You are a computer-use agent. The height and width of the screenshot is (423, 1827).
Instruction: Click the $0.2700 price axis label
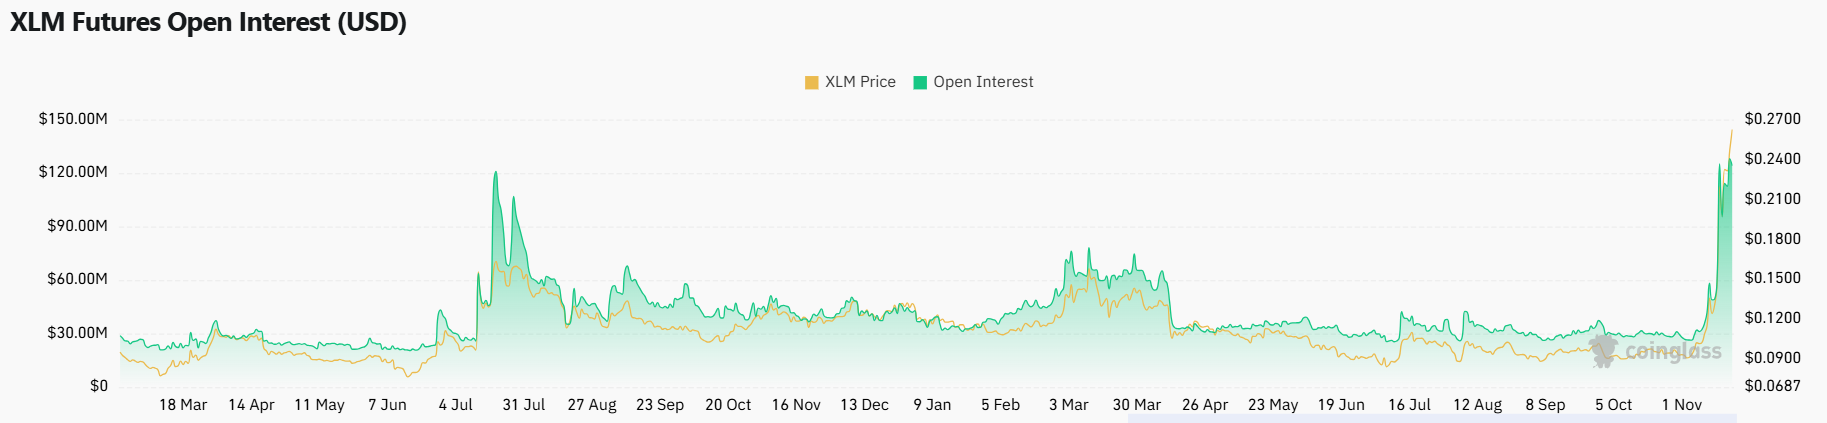[1772, 119]
